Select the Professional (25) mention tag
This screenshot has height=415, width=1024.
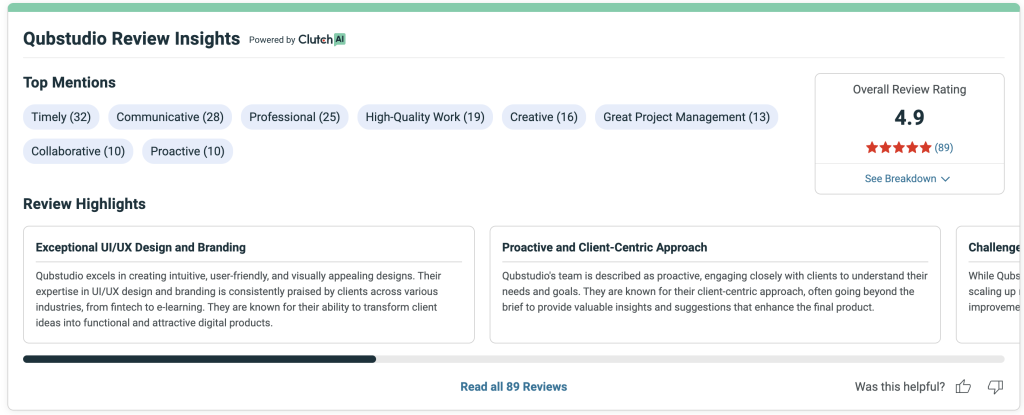(295, 117)
